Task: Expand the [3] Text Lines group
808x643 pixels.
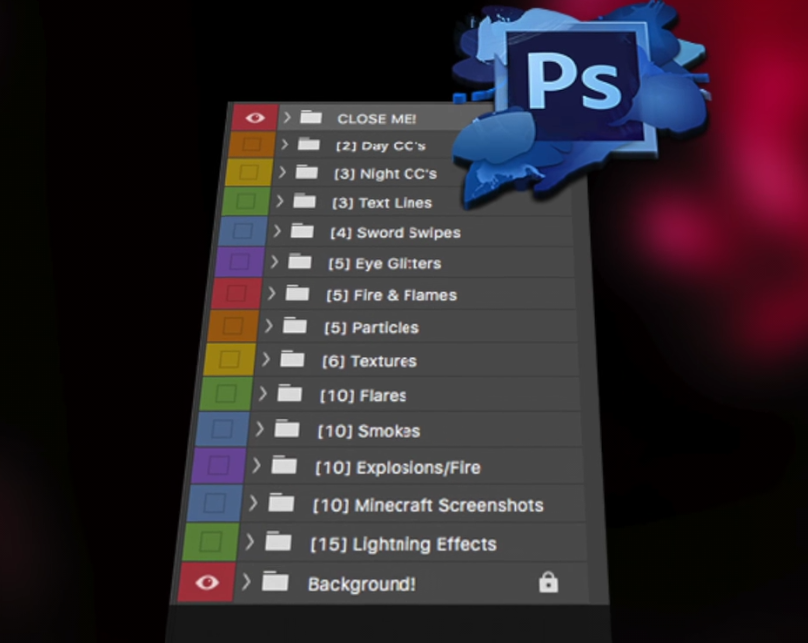Action: (279, 201)
